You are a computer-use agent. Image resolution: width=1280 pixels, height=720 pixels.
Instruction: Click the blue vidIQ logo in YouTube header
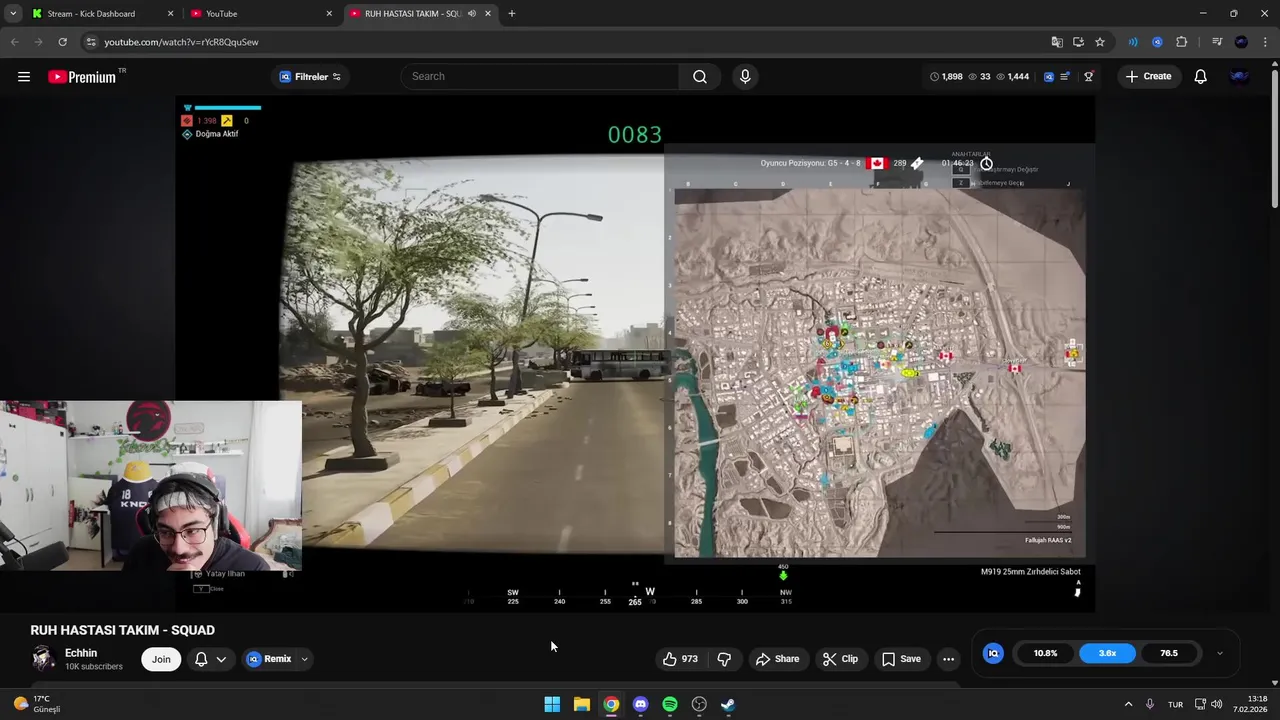1048,76
